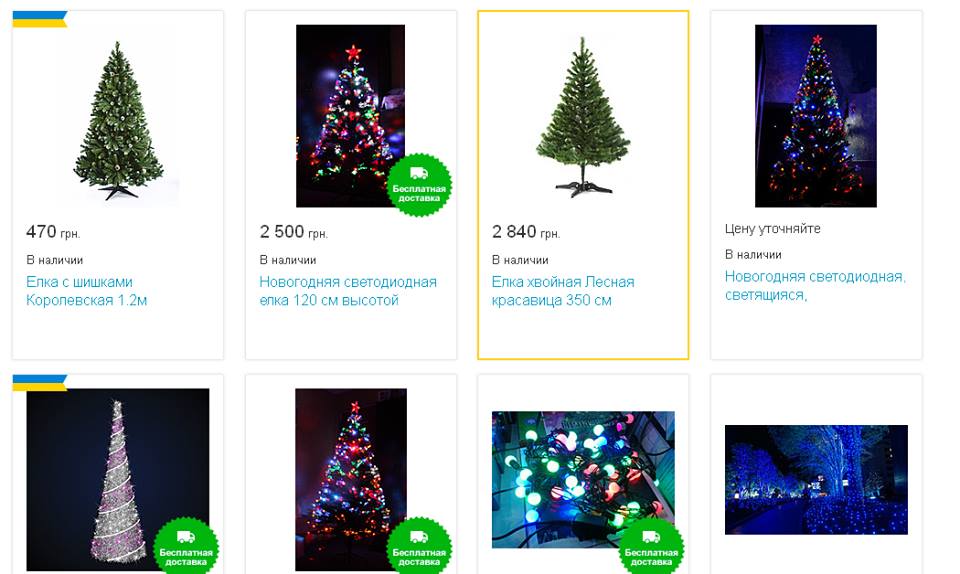Click the free delivery badge on the 2 500 грн. tree

419,185
